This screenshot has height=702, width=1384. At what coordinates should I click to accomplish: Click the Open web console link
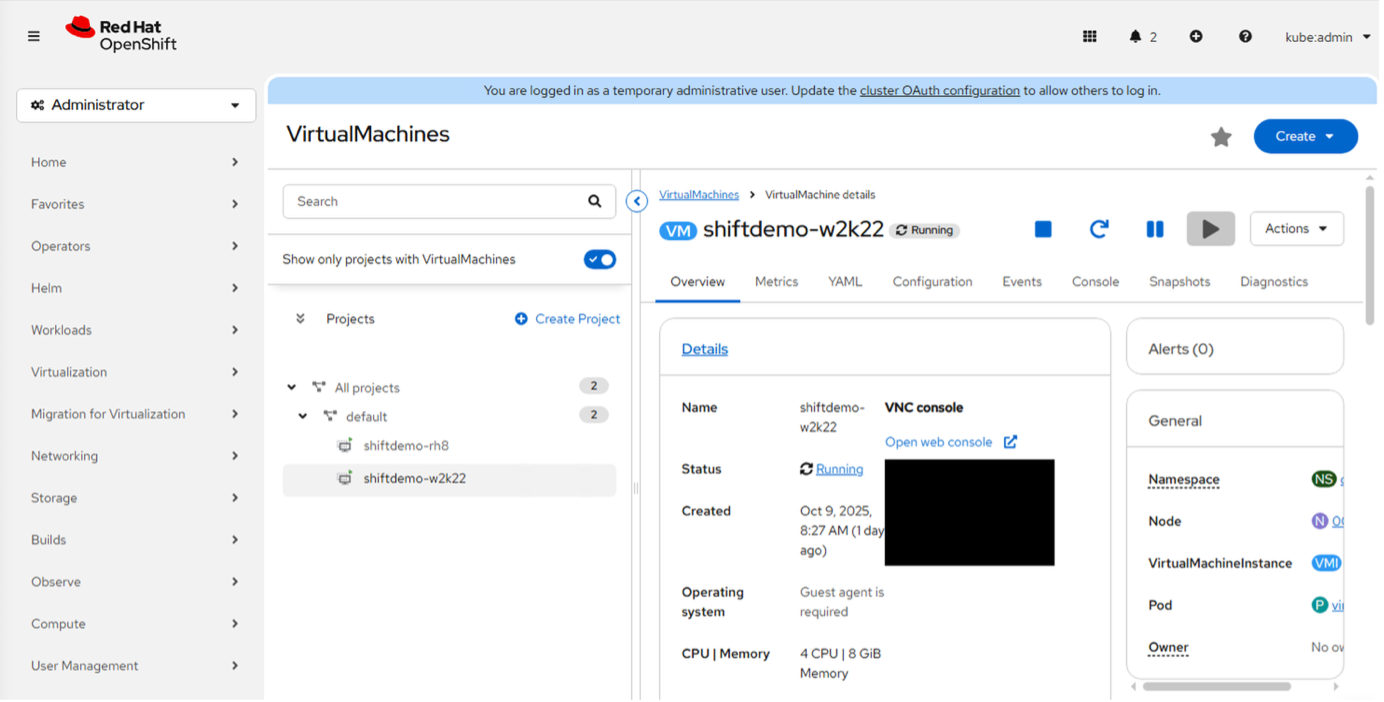point(939,442)
